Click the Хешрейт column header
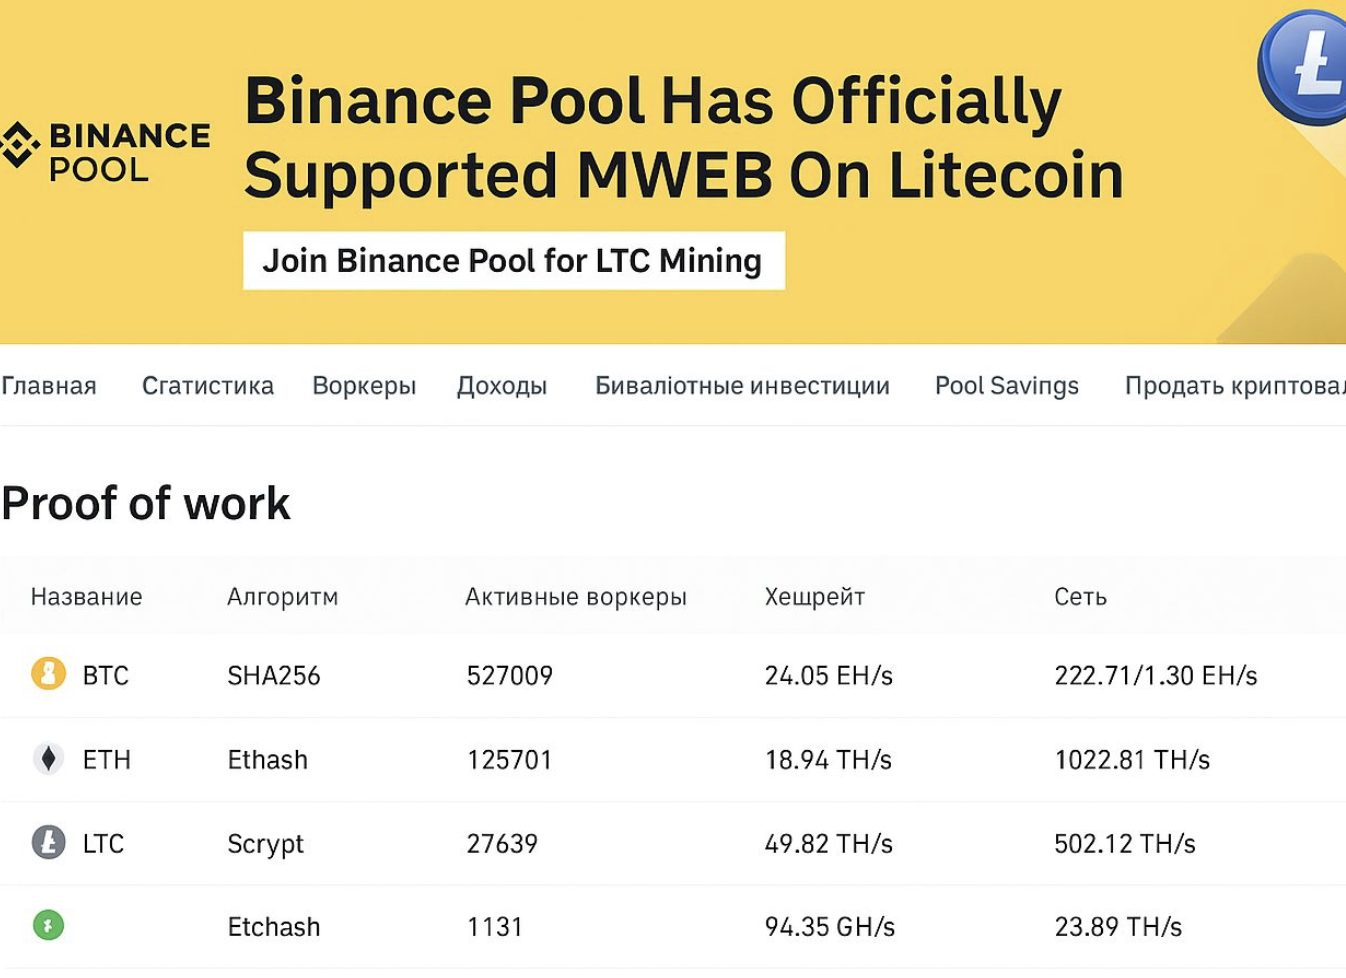The width and height of the screenshot is (1346, 978). pyautogui.click(x=814, y=597)
